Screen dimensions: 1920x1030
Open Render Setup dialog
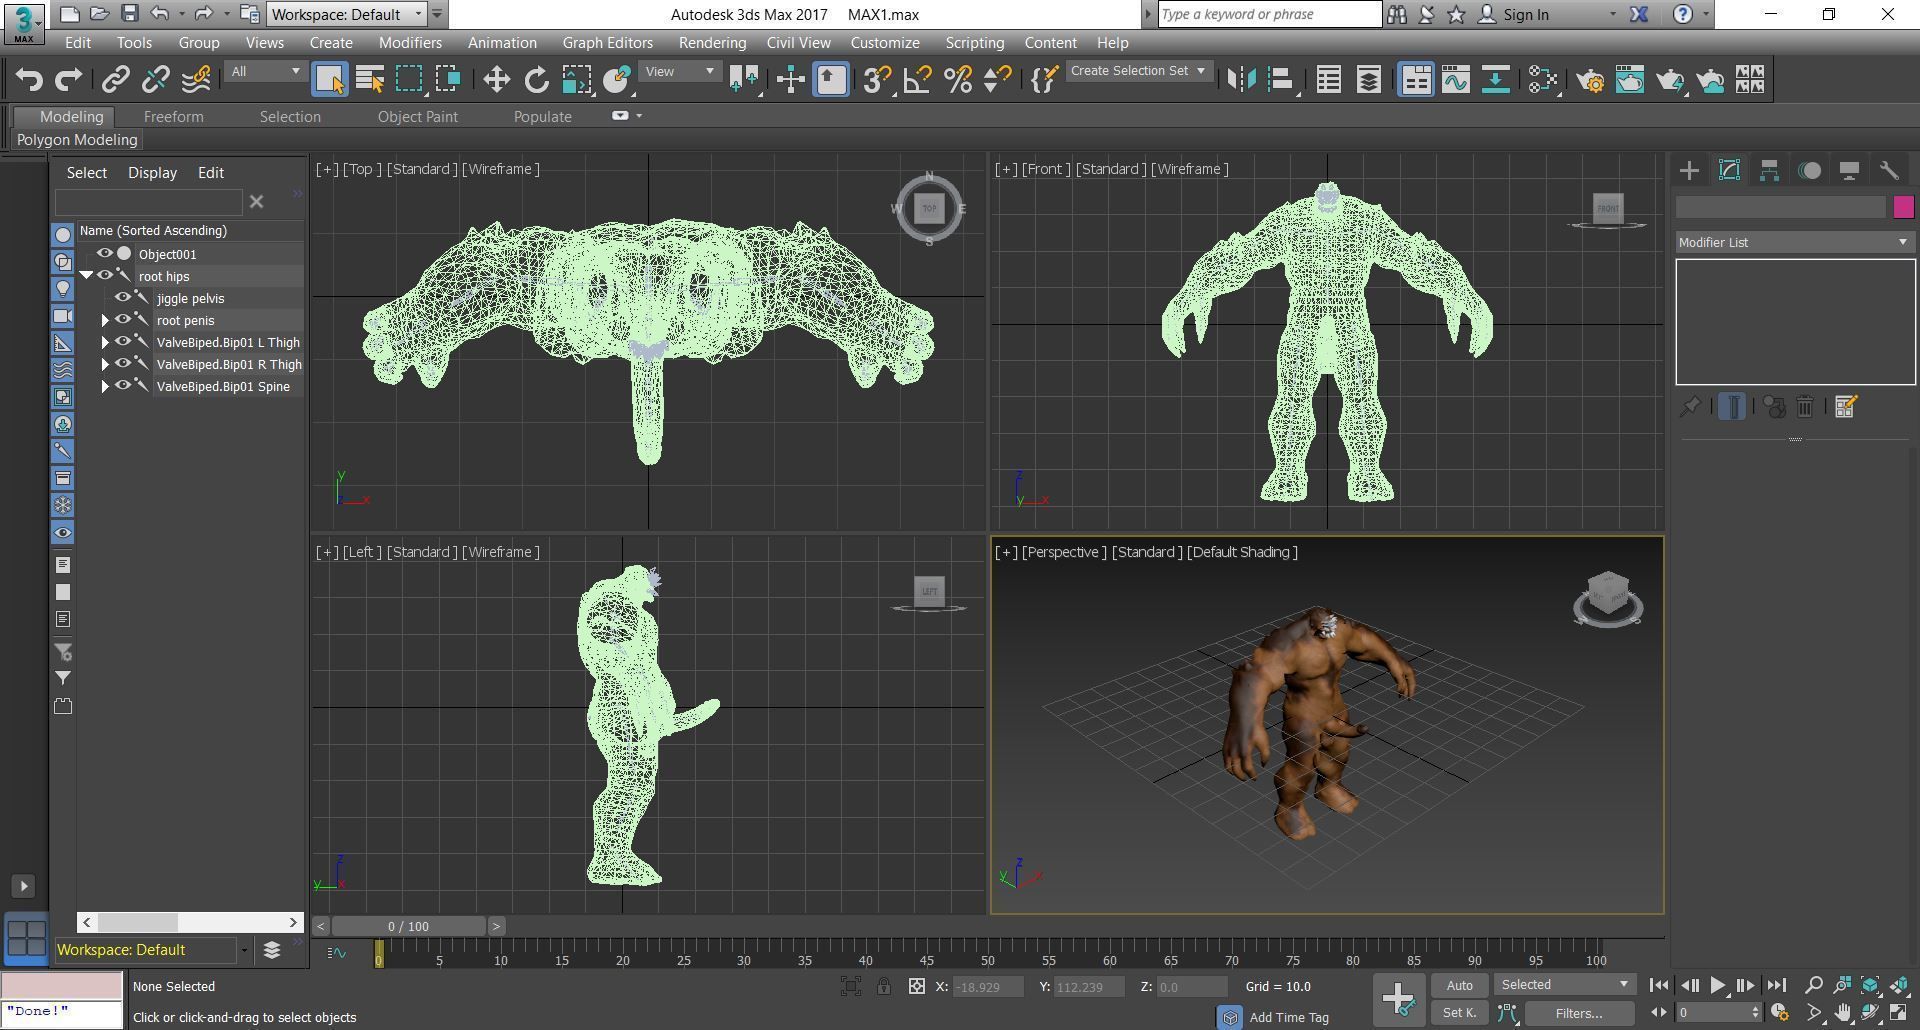(x=1590, y=80)
